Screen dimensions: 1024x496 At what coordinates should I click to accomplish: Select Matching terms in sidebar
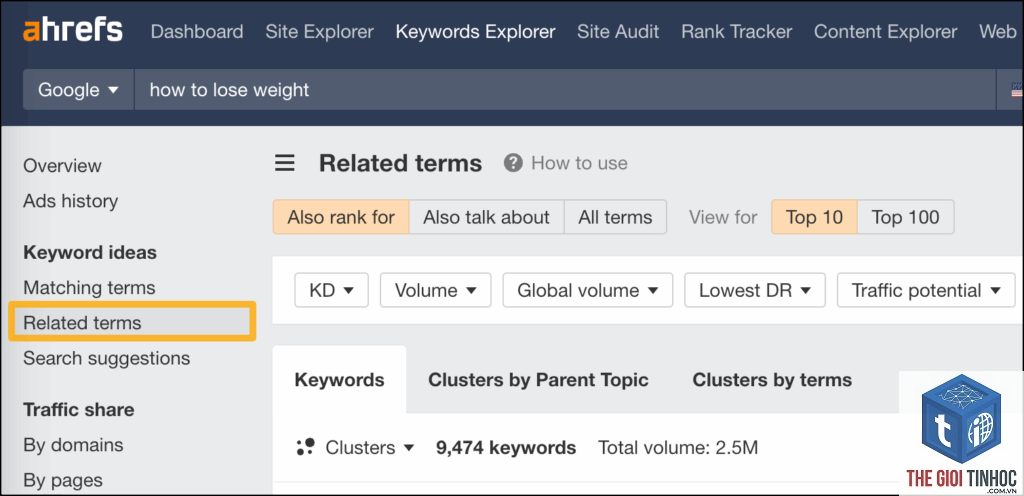89,288
